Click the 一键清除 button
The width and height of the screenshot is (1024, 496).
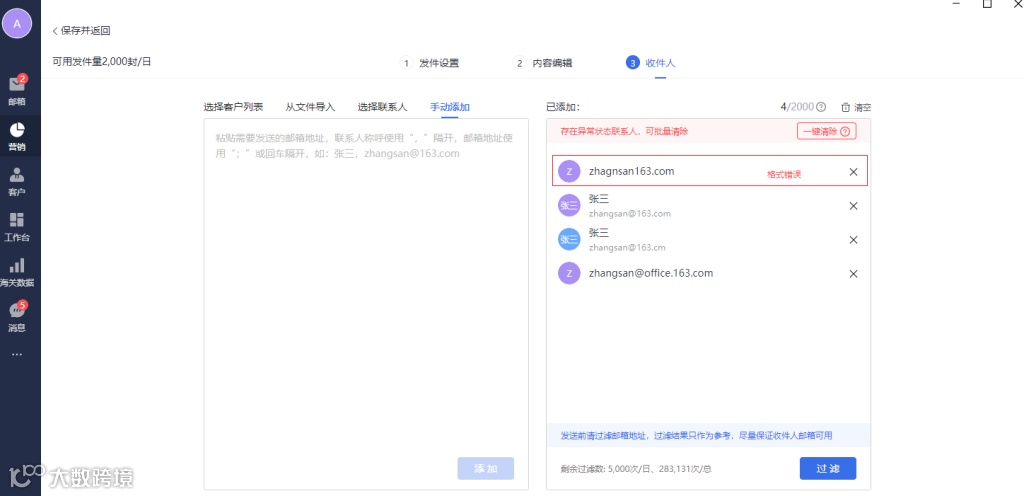[x=826, y=131]
